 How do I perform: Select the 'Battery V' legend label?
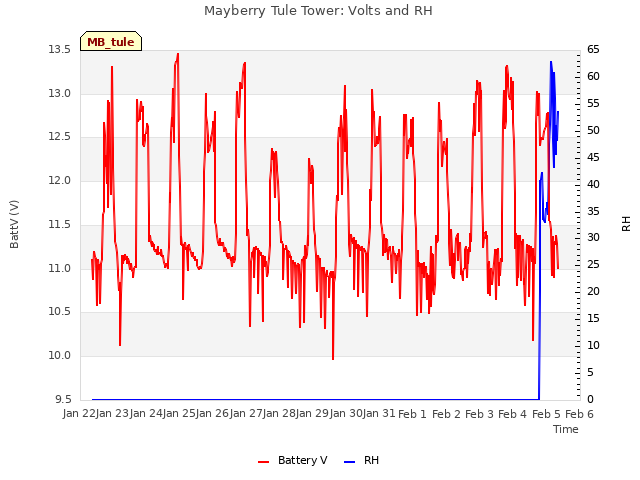[302, 460]
